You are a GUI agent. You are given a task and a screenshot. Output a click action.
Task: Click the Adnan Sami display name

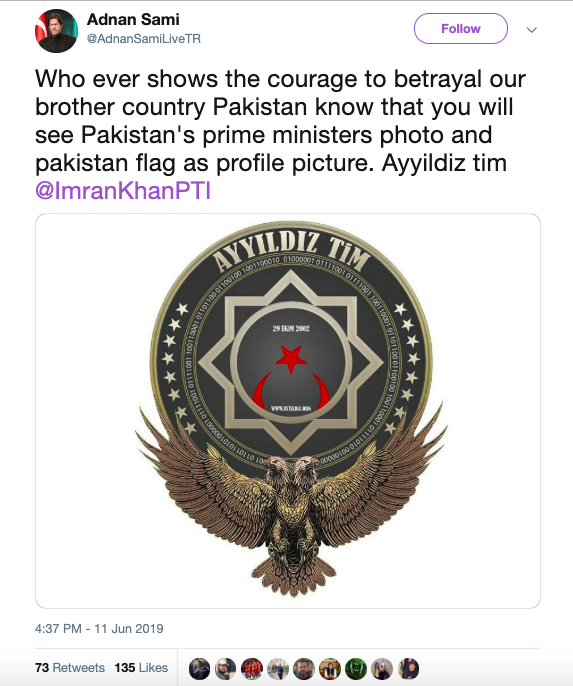pos(133,19)
